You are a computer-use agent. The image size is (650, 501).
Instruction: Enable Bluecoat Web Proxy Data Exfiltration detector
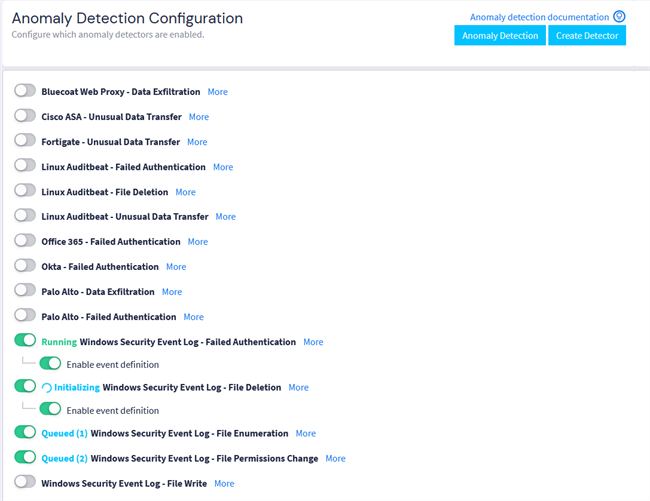pos(25,91)
